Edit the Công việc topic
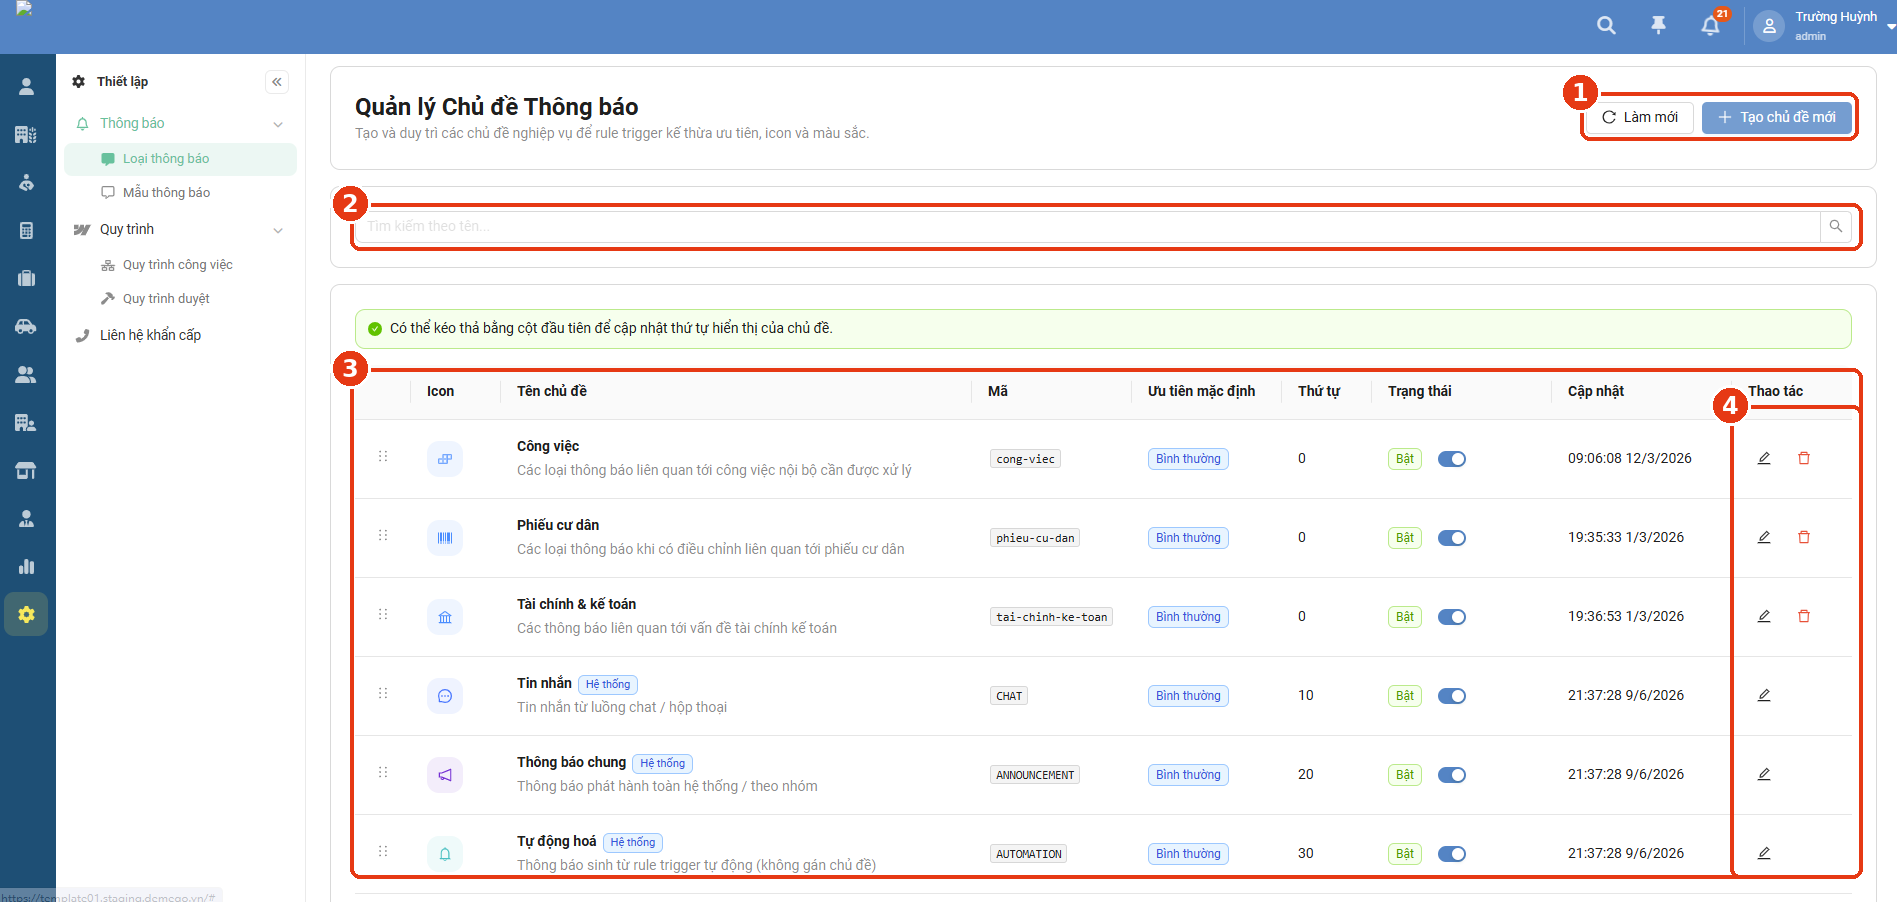This screenshot has width=1897, height=902. point(1764,458)
